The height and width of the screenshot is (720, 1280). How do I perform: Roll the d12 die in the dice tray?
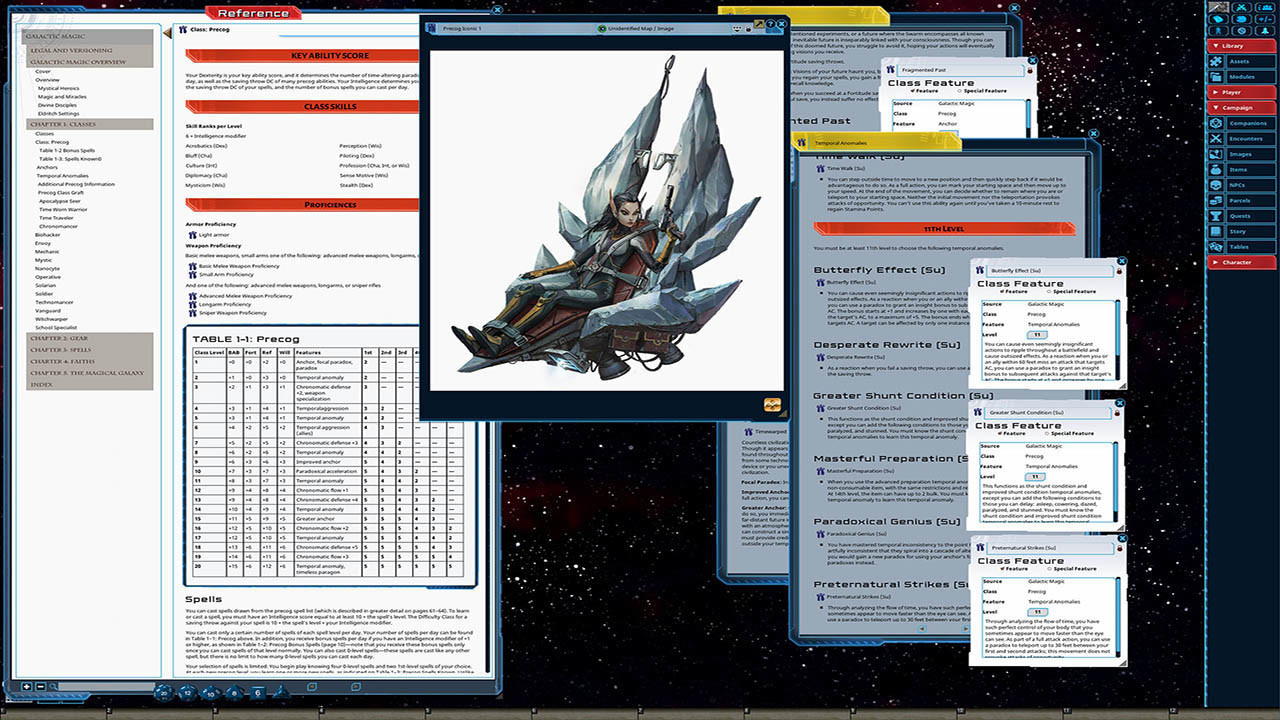point(188,693)
